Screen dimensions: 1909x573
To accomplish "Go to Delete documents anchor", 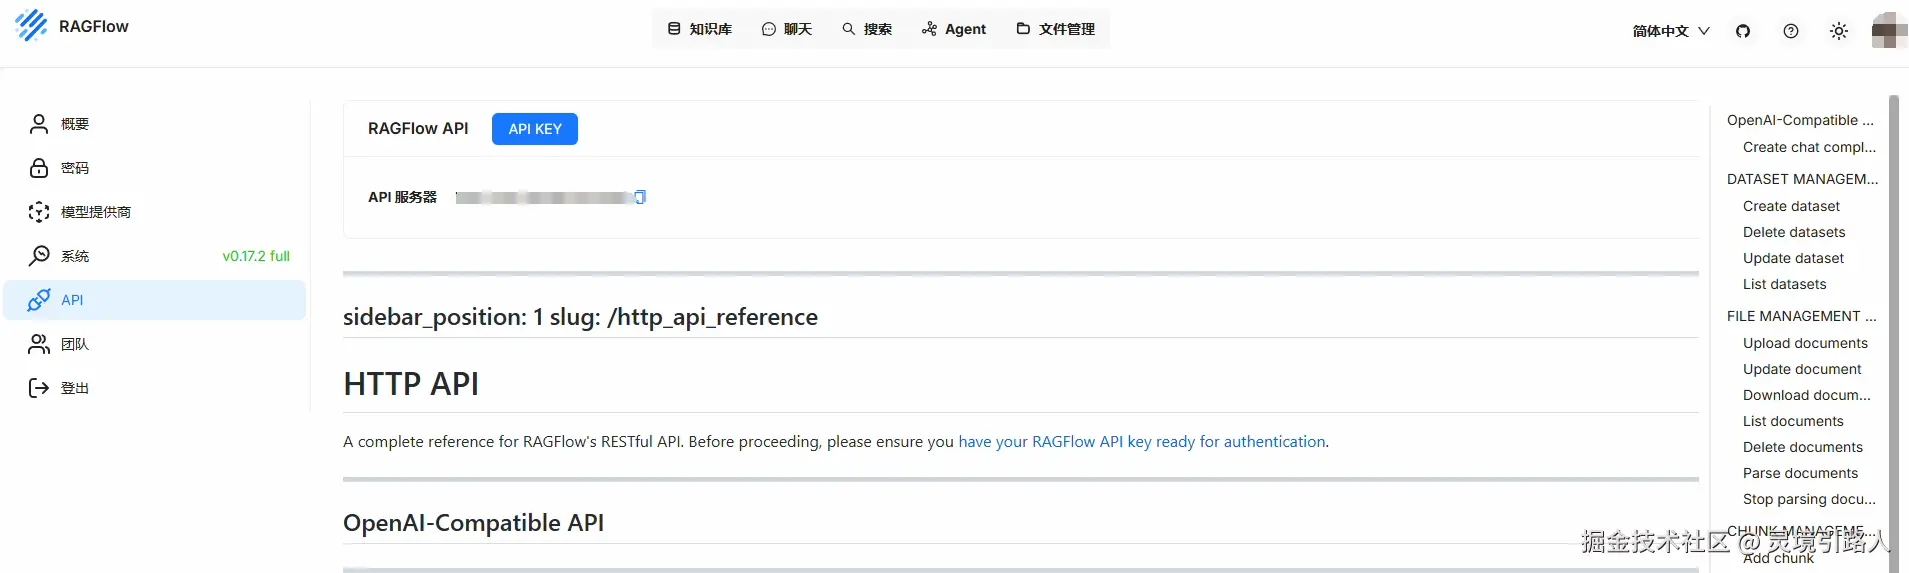I will [1803, 447].
